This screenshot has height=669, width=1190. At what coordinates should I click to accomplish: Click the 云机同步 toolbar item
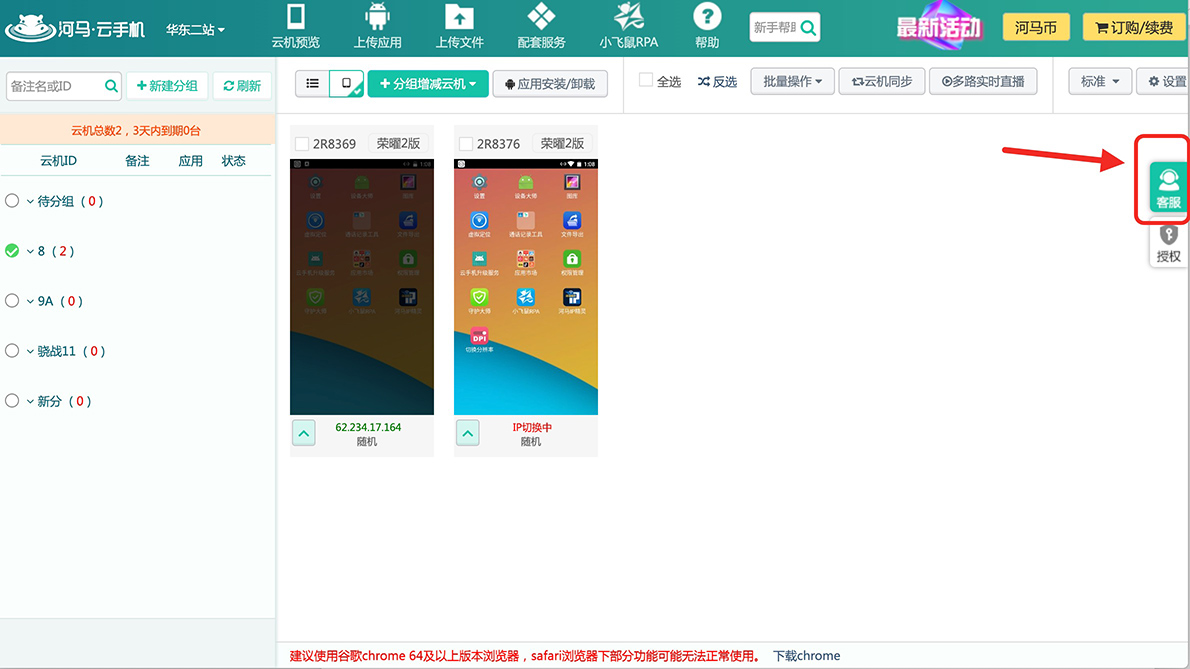(x=881, y=82)
